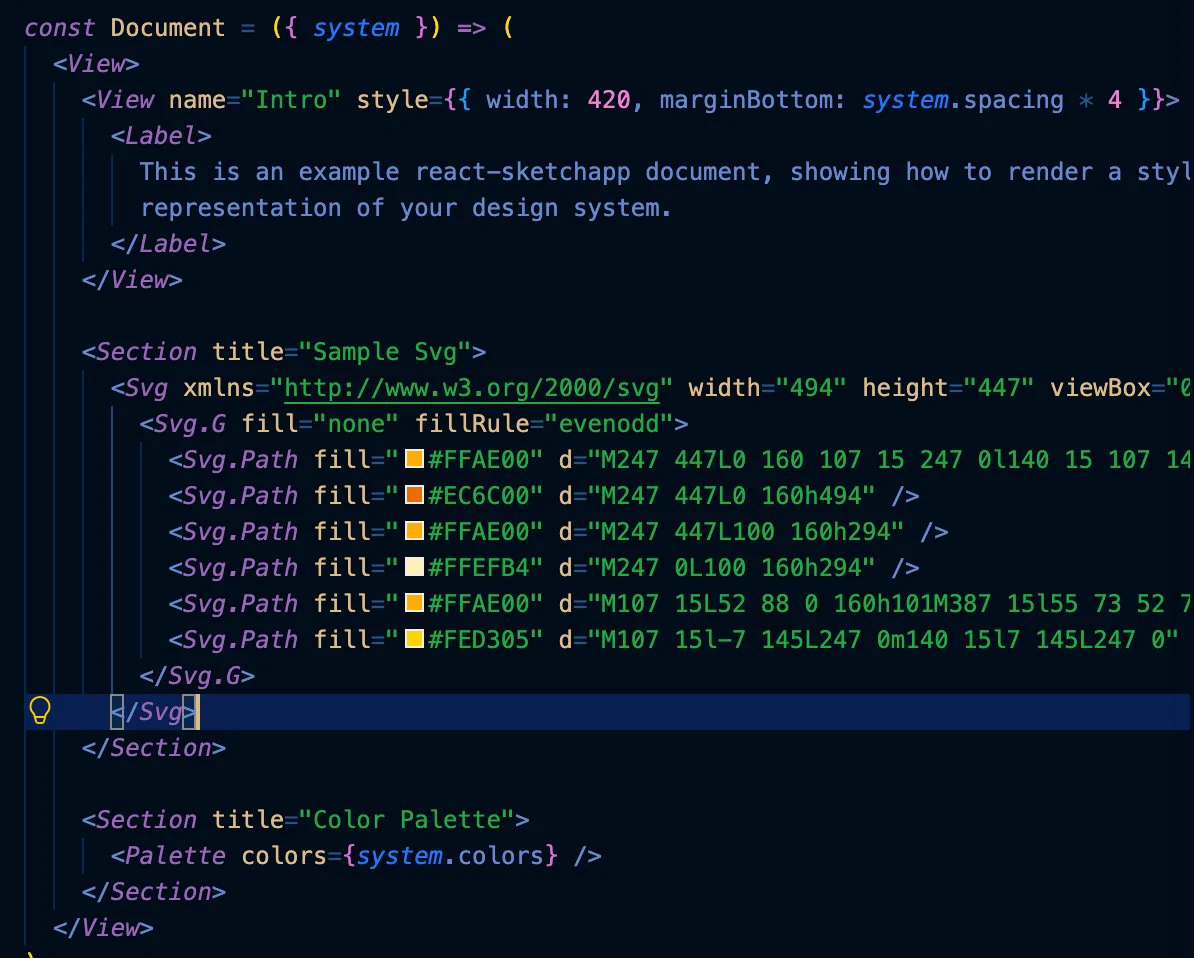1194x958 pixels.
Task: Click the "<Palette" component tag
Action: [168, 855]
